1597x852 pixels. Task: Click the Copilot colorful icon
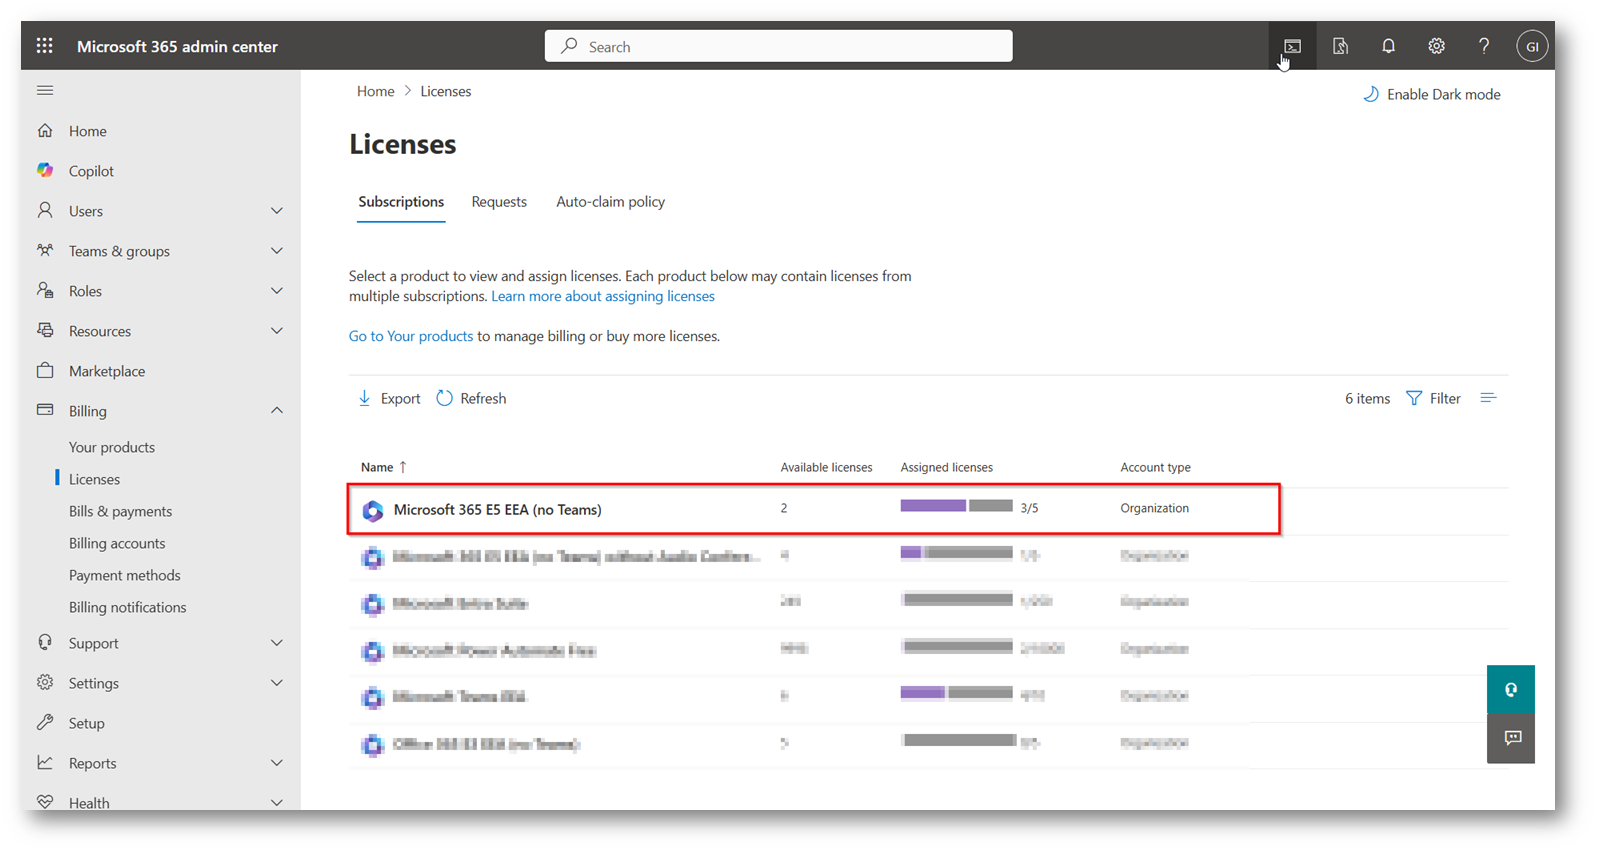45,171
